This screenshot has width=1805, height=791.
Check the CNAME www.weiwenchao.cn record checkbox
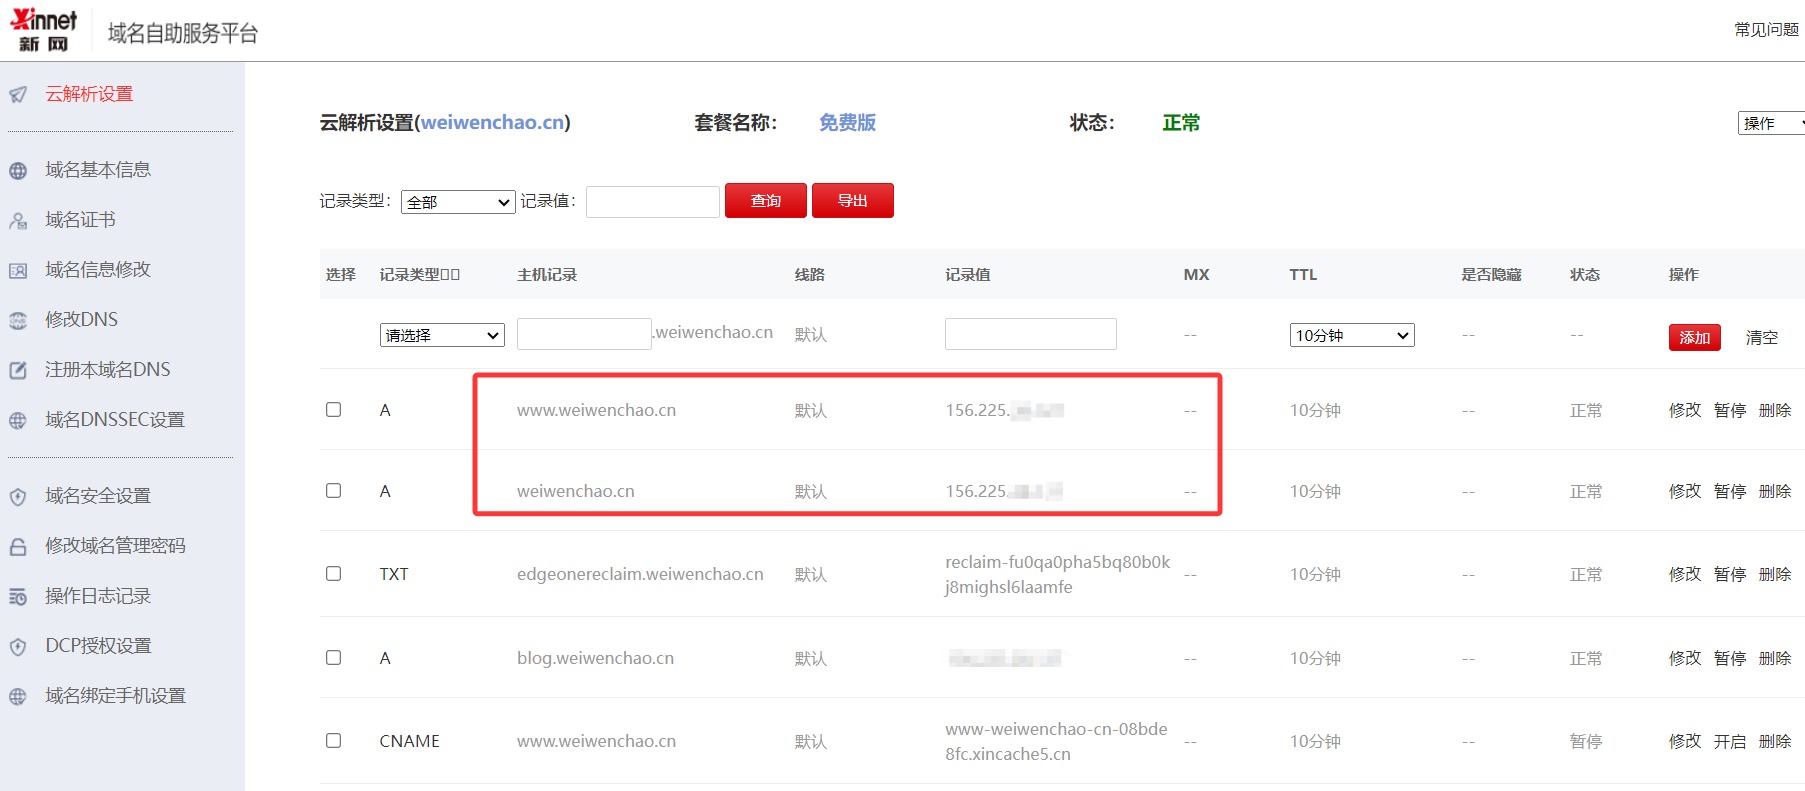334,741
